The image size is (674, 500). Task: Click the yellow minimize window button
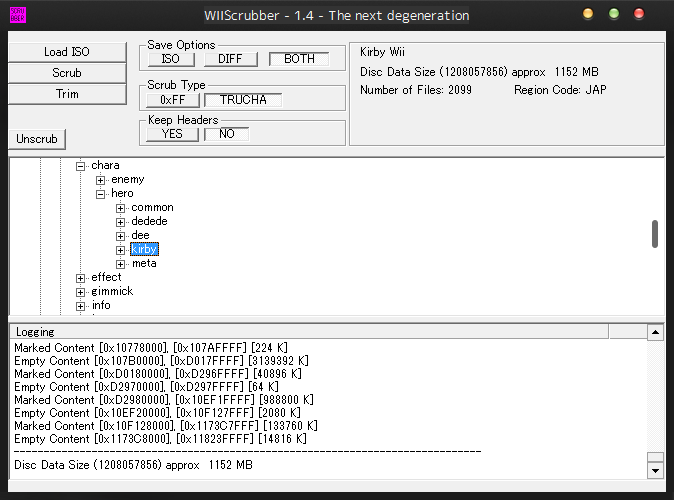coord(588,14)
